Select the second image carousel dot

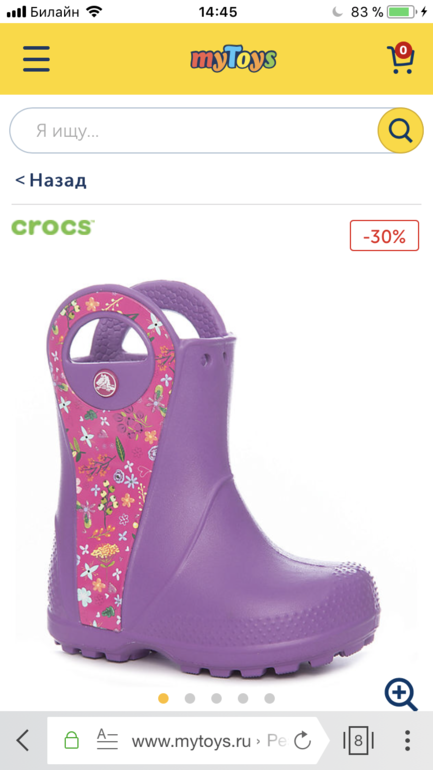point(190,698)
